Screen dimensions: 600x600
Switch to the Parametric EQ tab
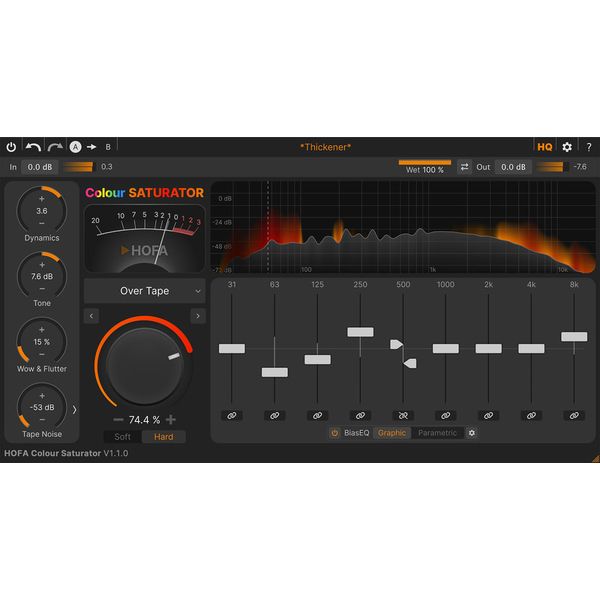click(x=437, y=433)
